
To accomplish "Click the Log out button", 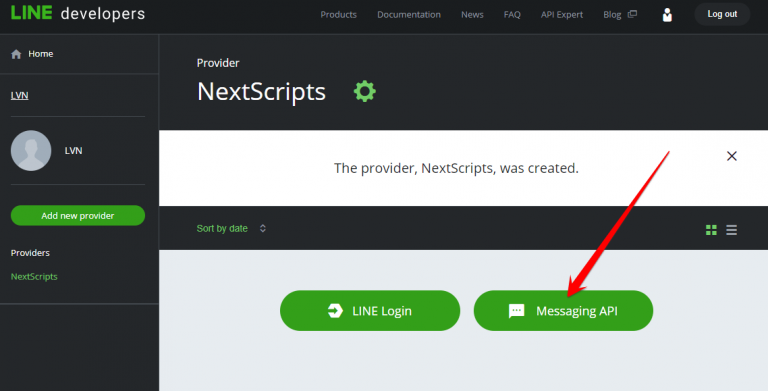I will coord(722,14).
